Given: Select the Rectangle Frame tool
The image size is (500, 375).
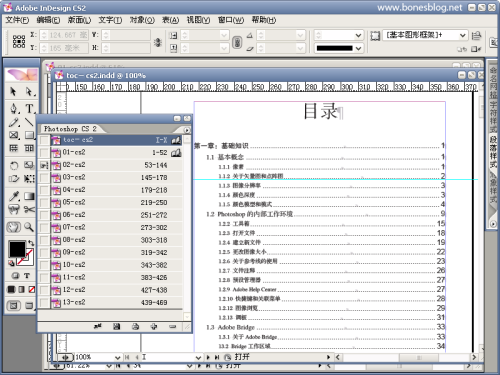Looking at the screenshot, I should [x=13, y=135].
